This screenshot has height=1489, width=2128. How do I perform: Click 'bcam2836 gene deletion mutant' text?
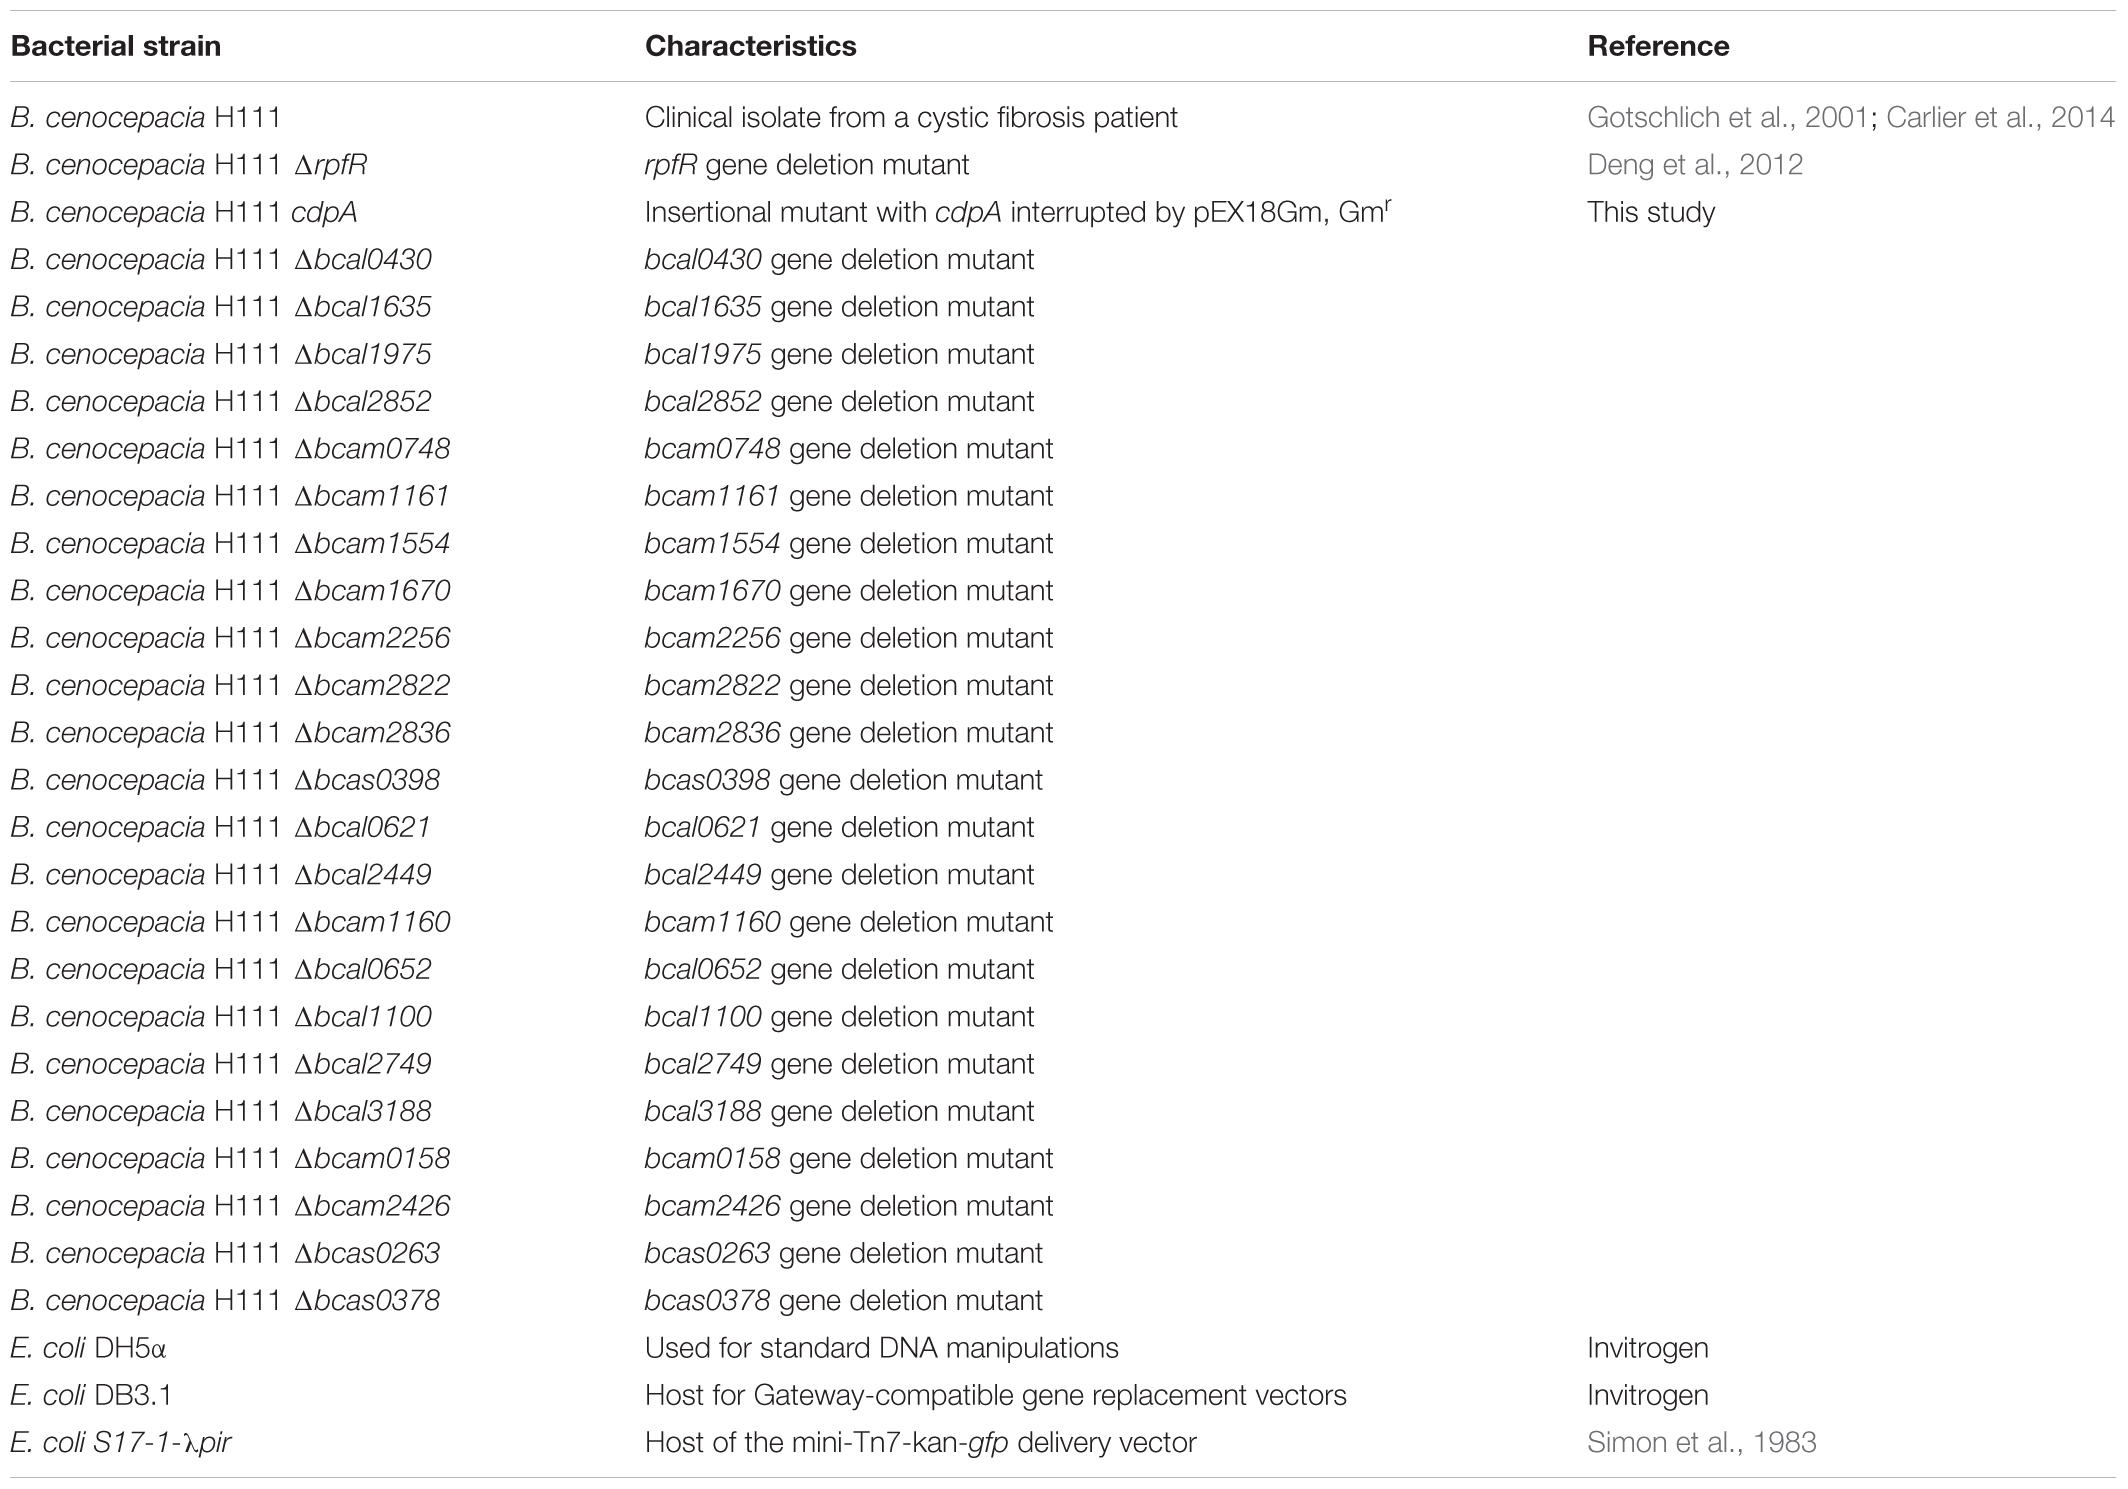(x=849, y=732)
